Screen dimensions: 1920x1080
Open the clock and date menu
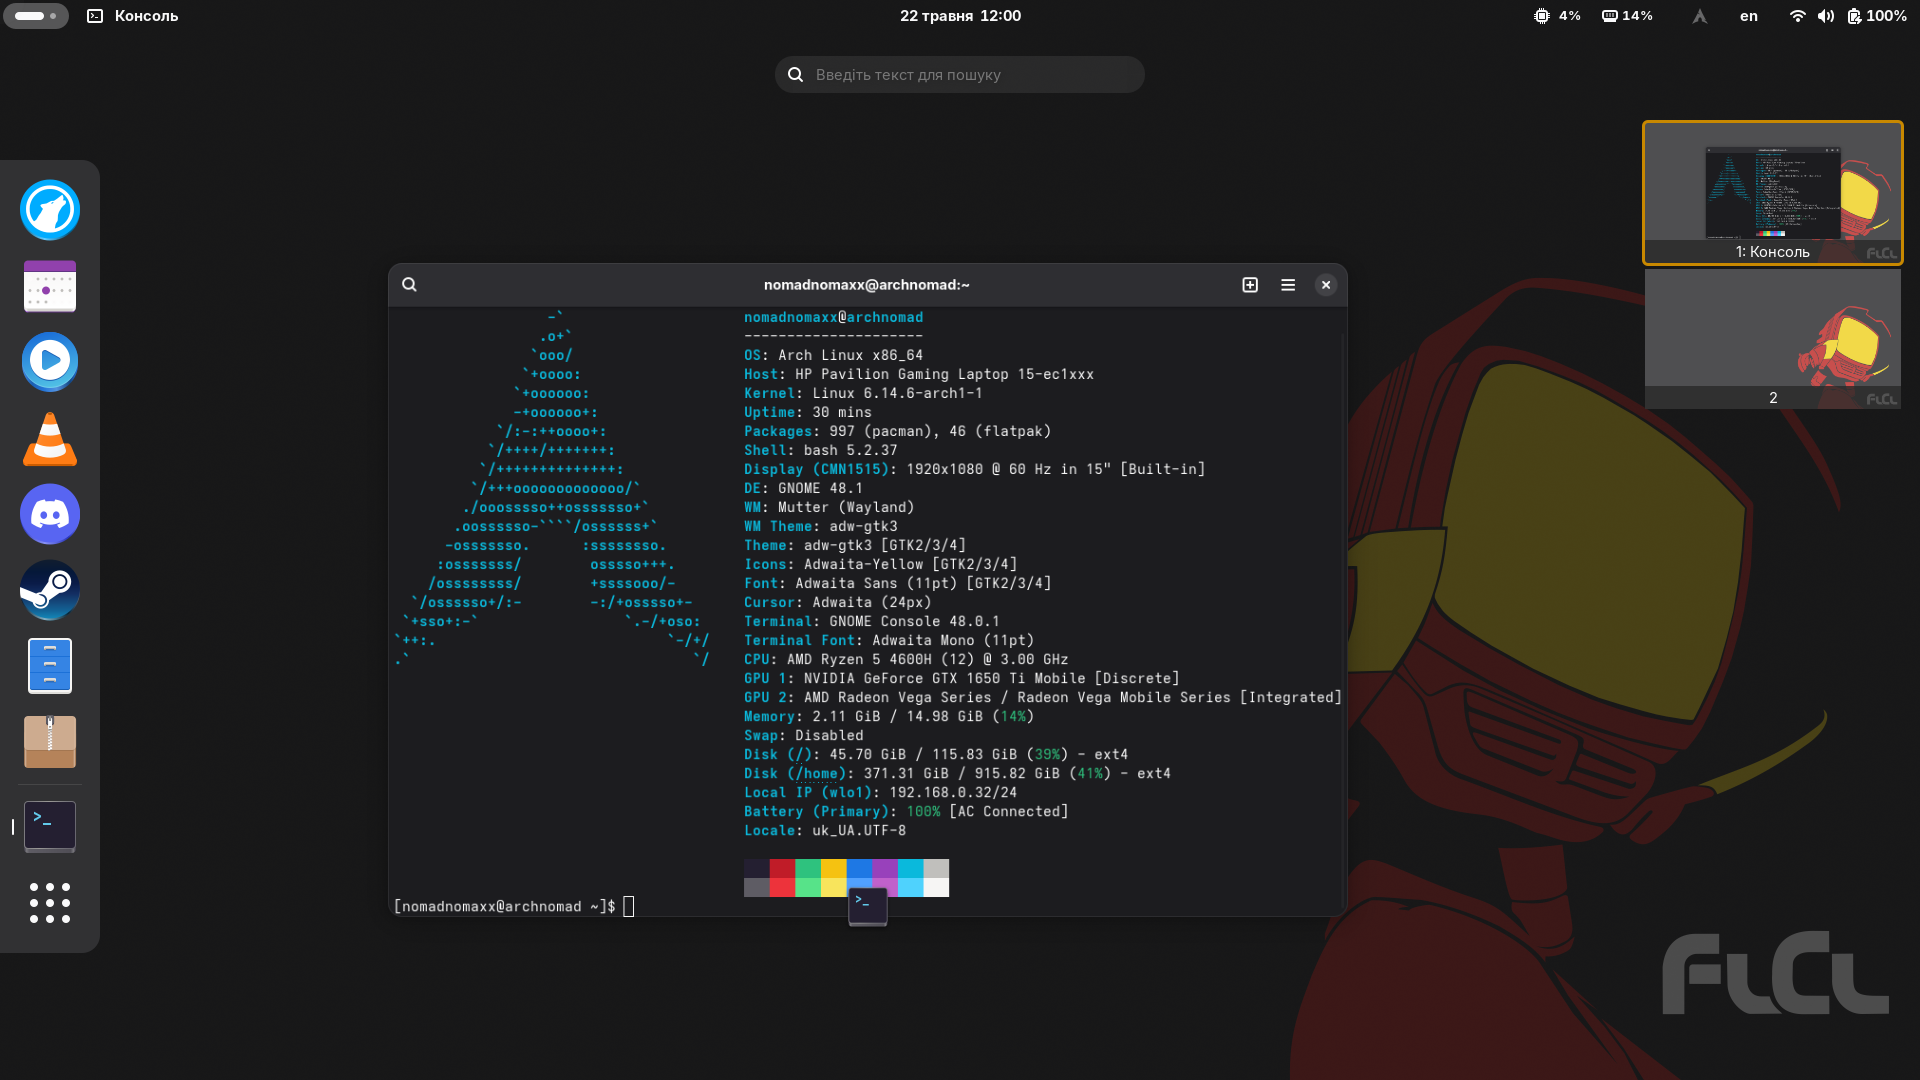[x=960, y=16]
